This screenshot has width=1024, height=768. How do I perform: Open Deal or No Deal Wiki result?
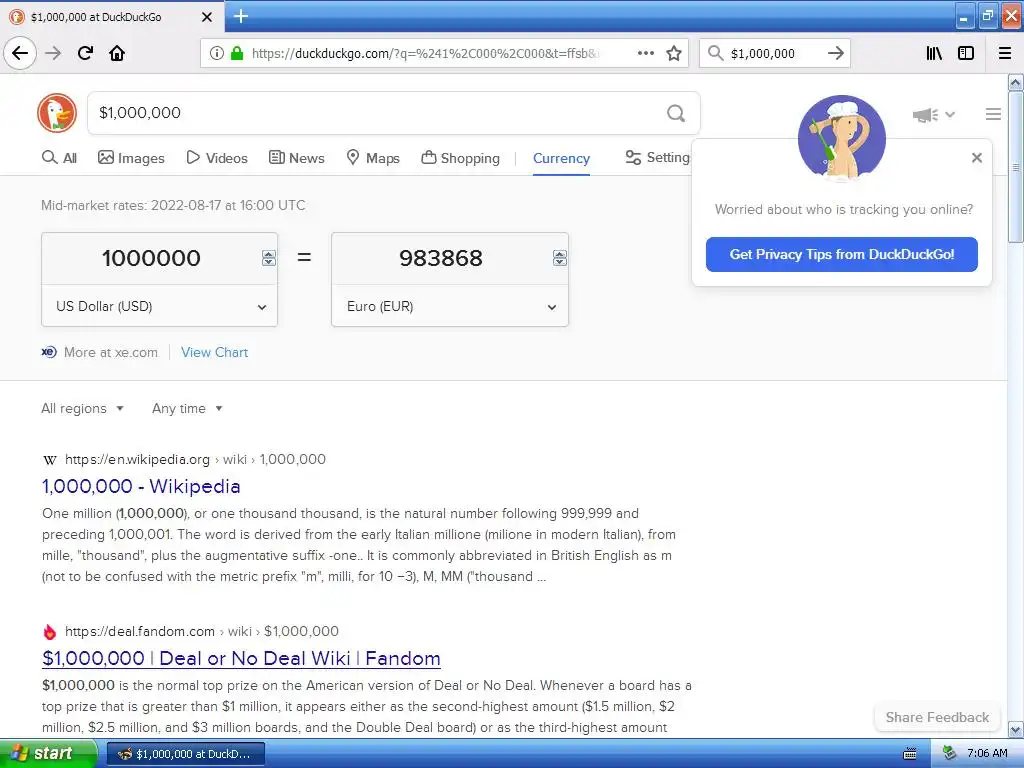241,658
